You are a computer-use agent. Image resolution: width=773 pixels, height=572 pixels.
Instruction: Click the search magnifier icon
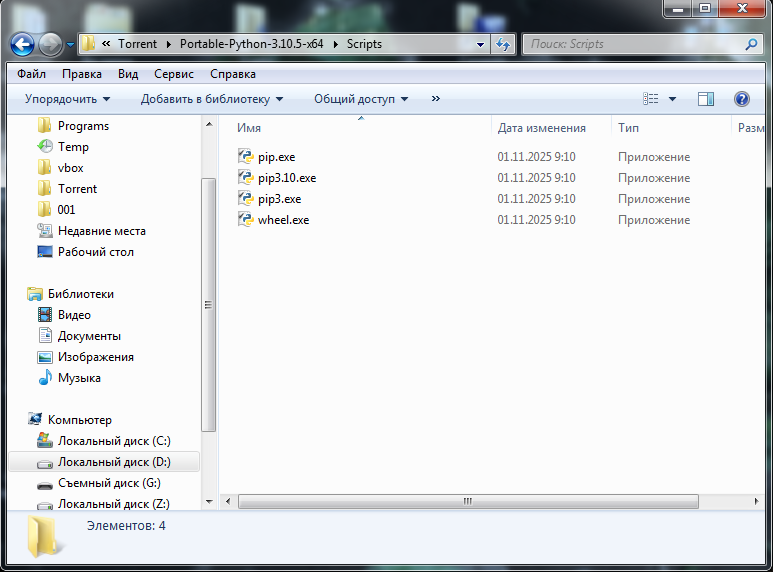coord(751,44)
